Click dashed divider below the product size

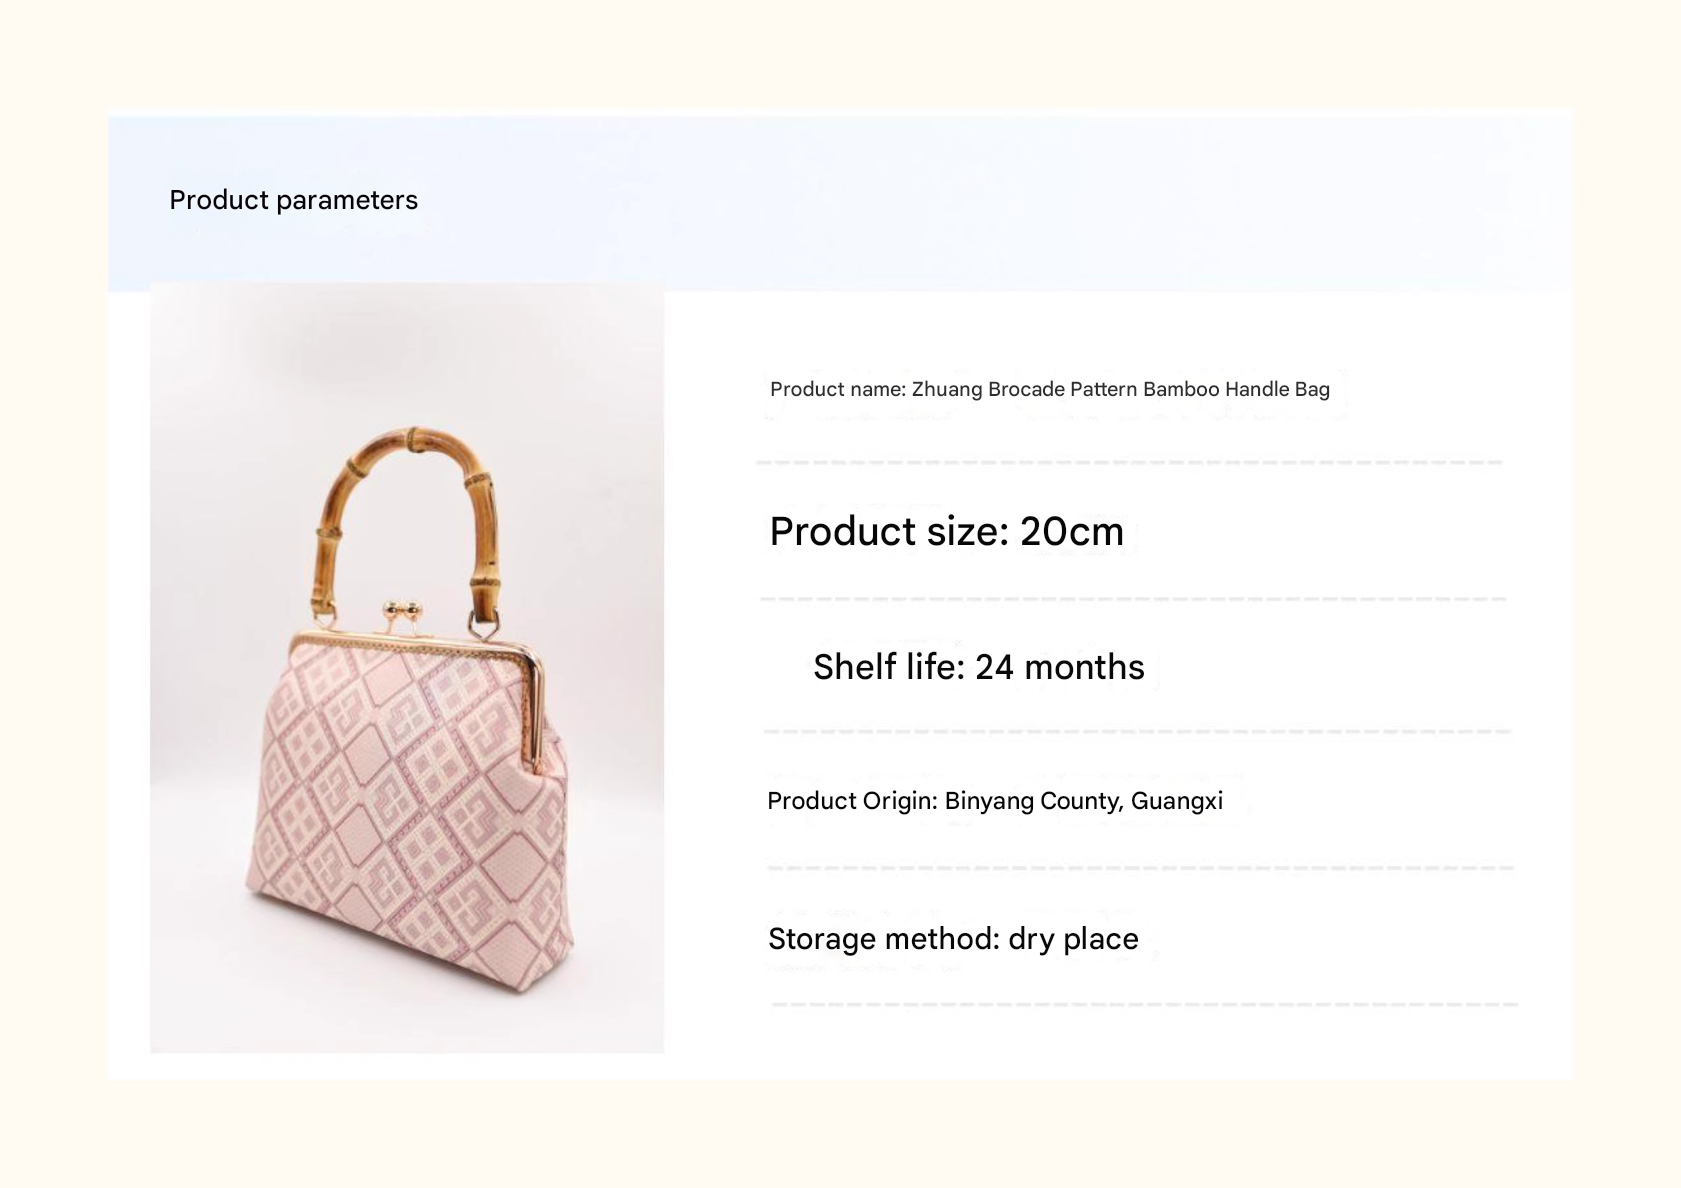point(1133,599)
